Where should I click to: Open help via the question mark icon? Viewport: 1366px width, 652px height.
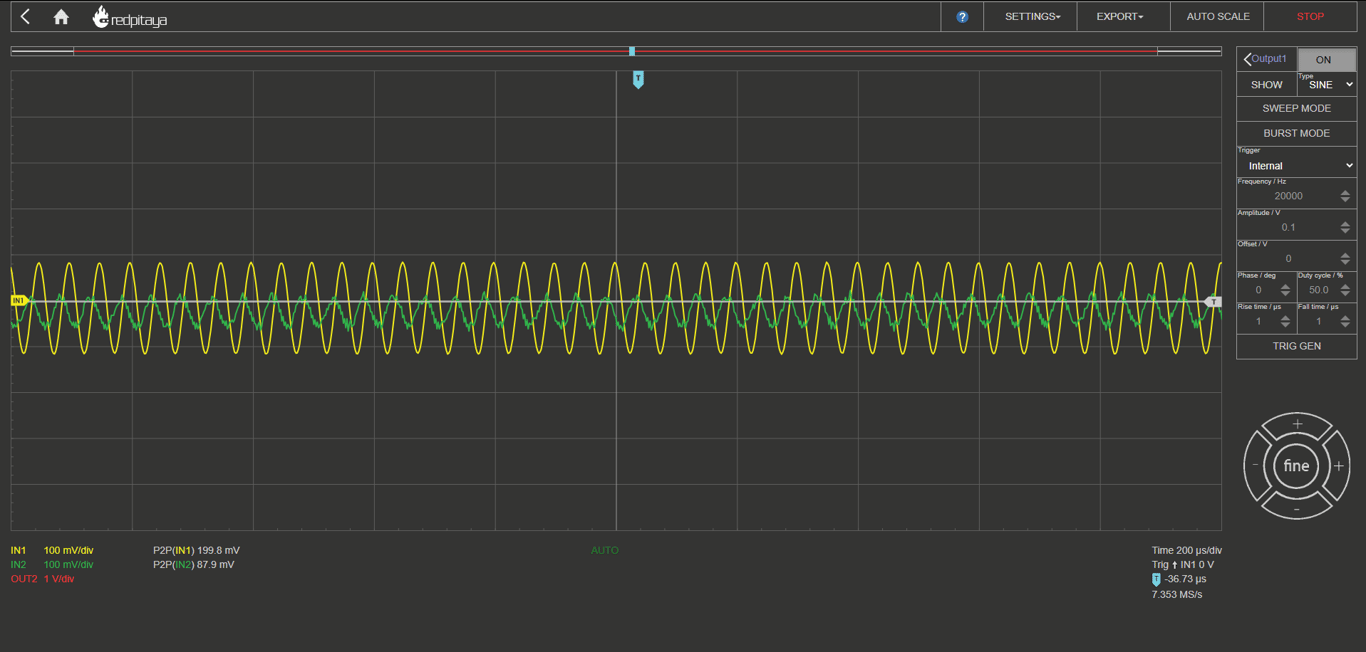[962, 17]
